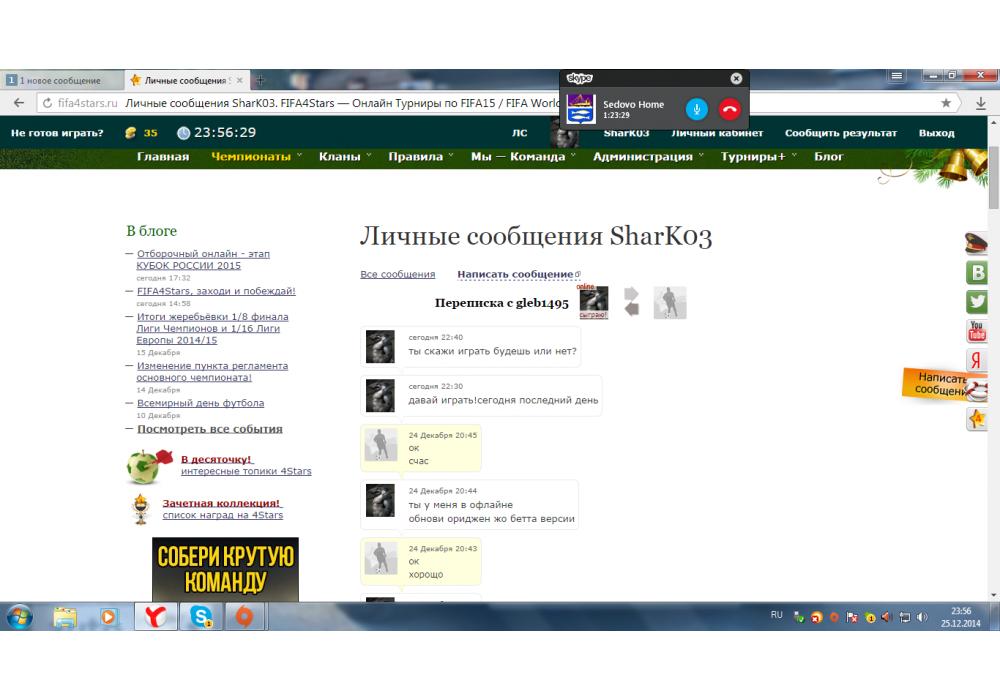Toggle the 'Не готов играть?' status
The width and height of the screenshot is (1000, 700).
tap(57, 133)
